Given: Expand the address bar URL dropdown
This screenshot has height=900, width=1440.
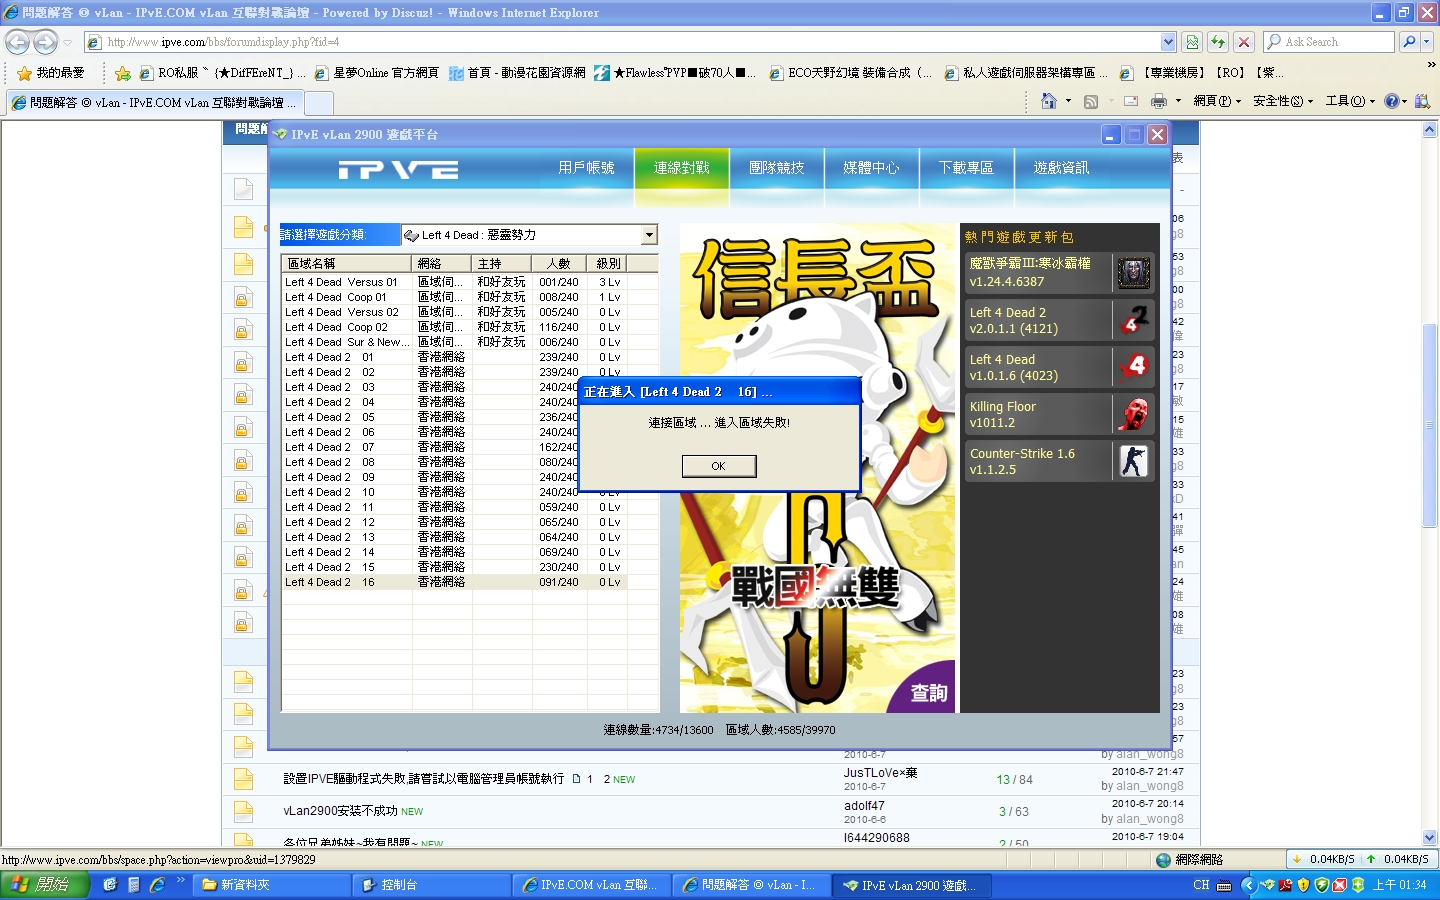Looking at the screenshot, I should pyautogui.click(x=1168, y=42).
